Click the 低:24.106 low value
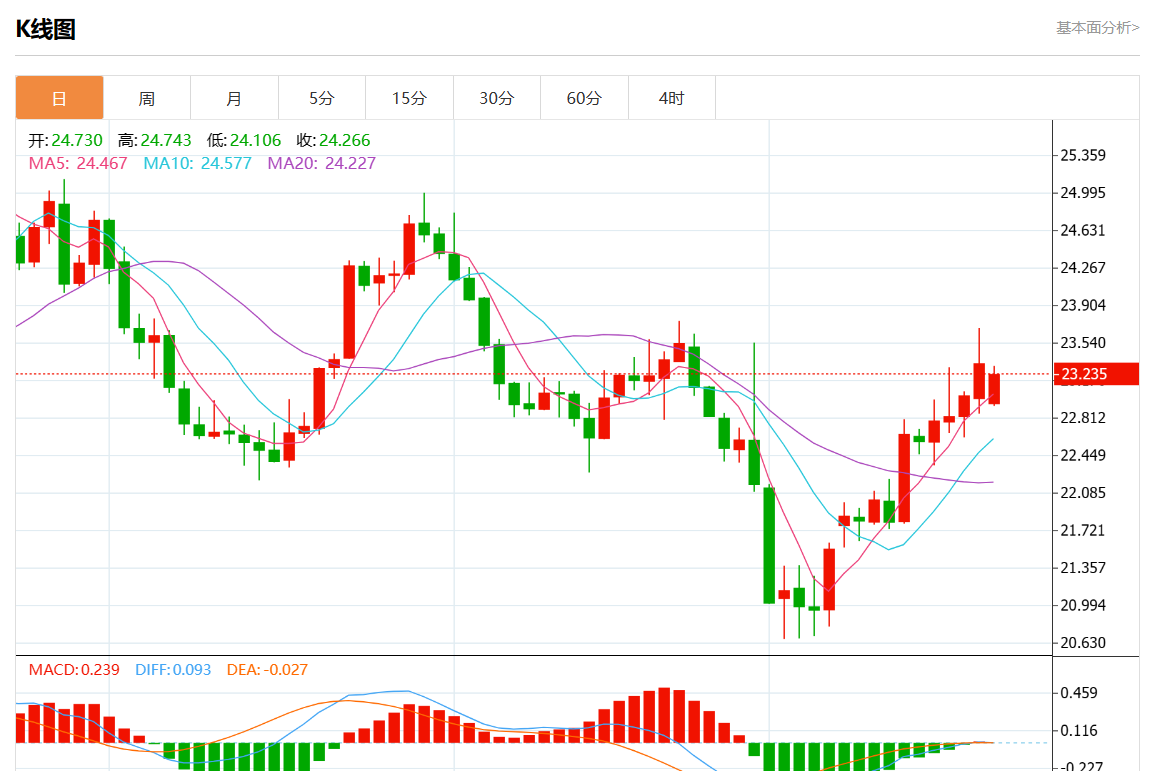 [x=244, y=140]
